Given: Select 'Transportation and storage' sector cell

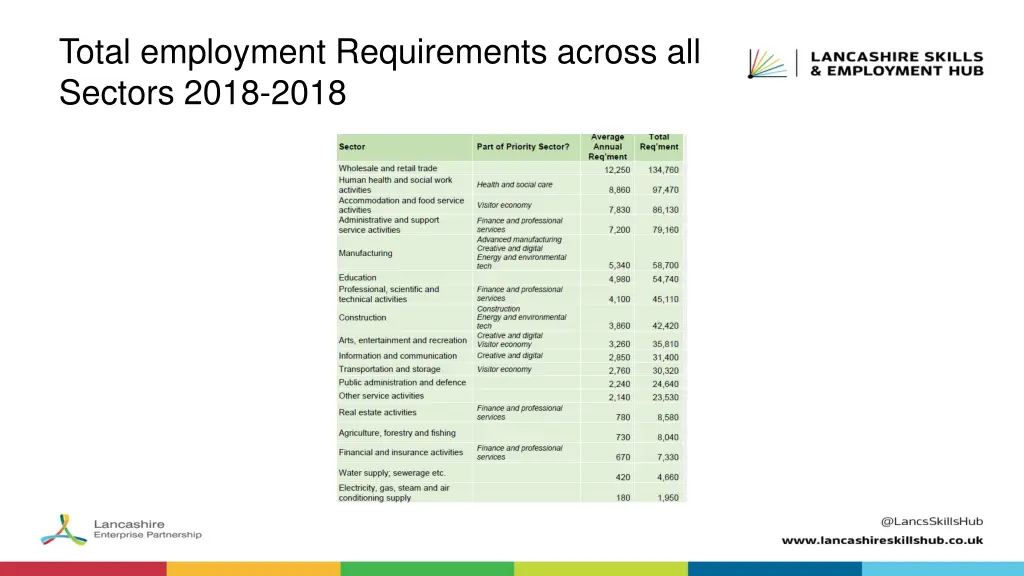Looking at the screenshot, I should pos(389,369).
